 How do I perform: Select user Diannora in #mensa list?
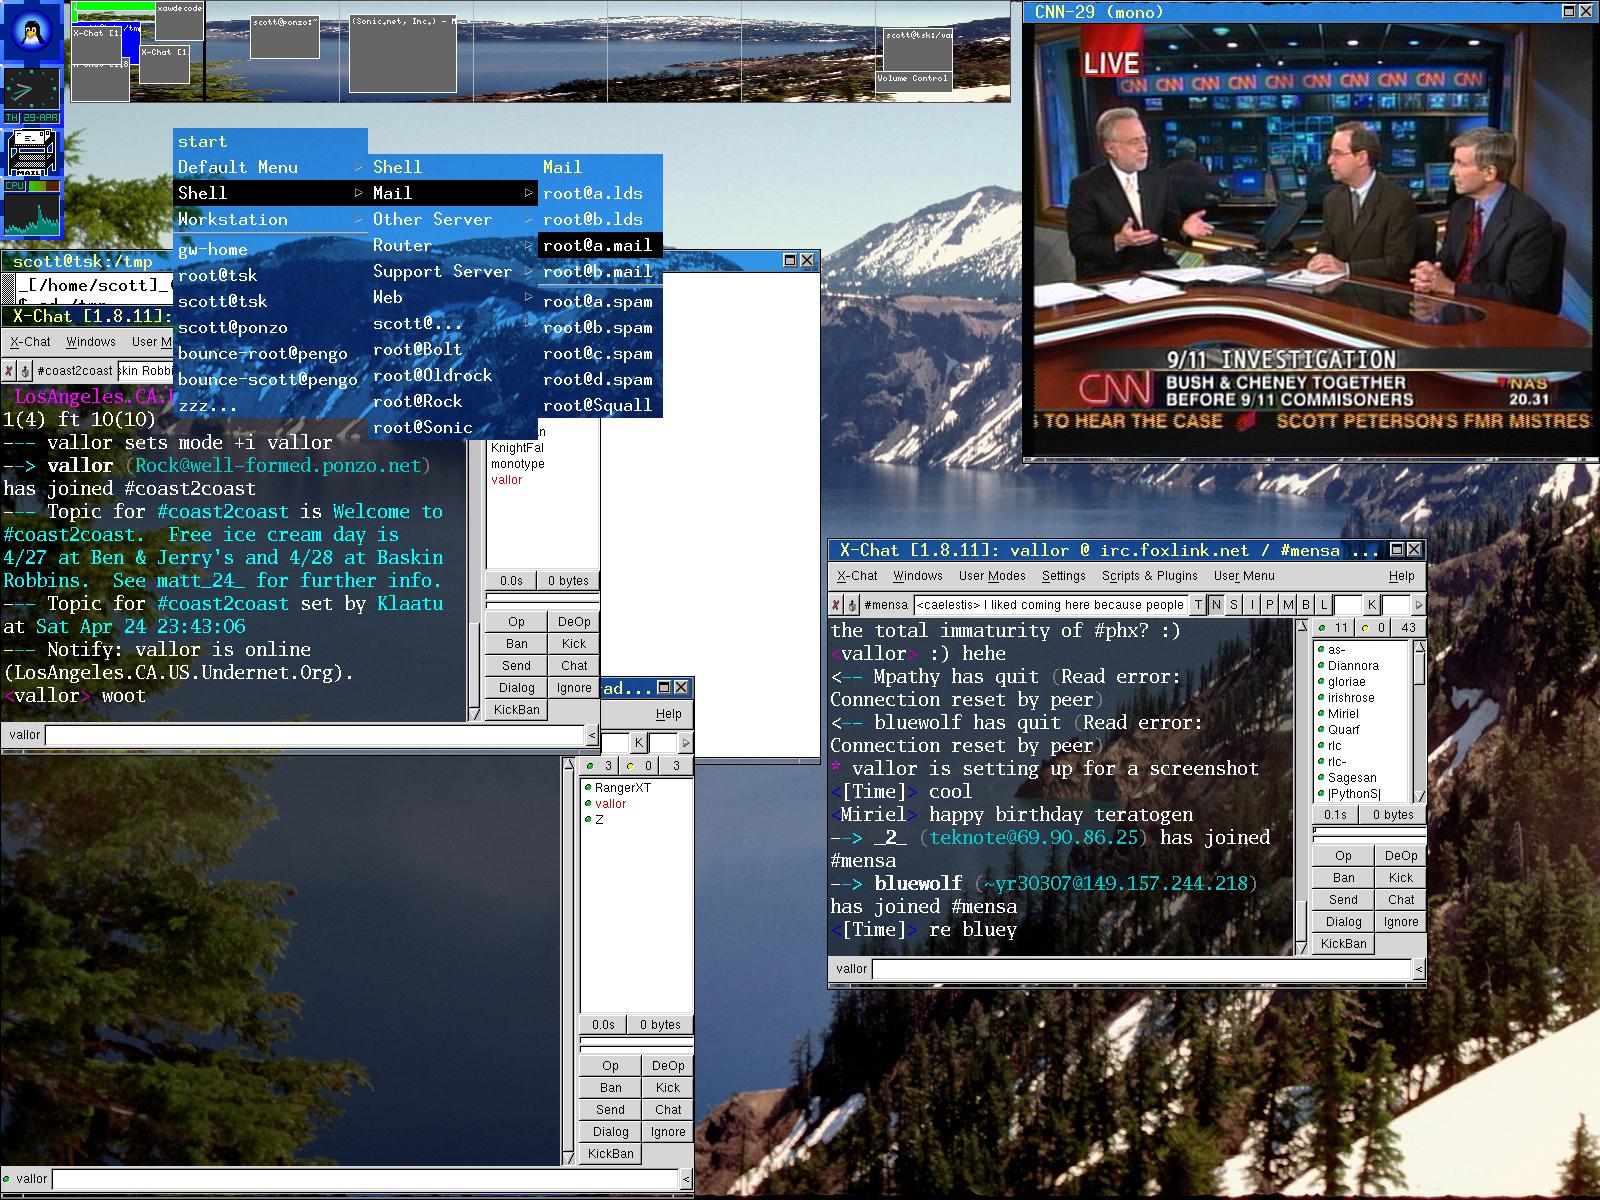click(x=1353, y=666)
